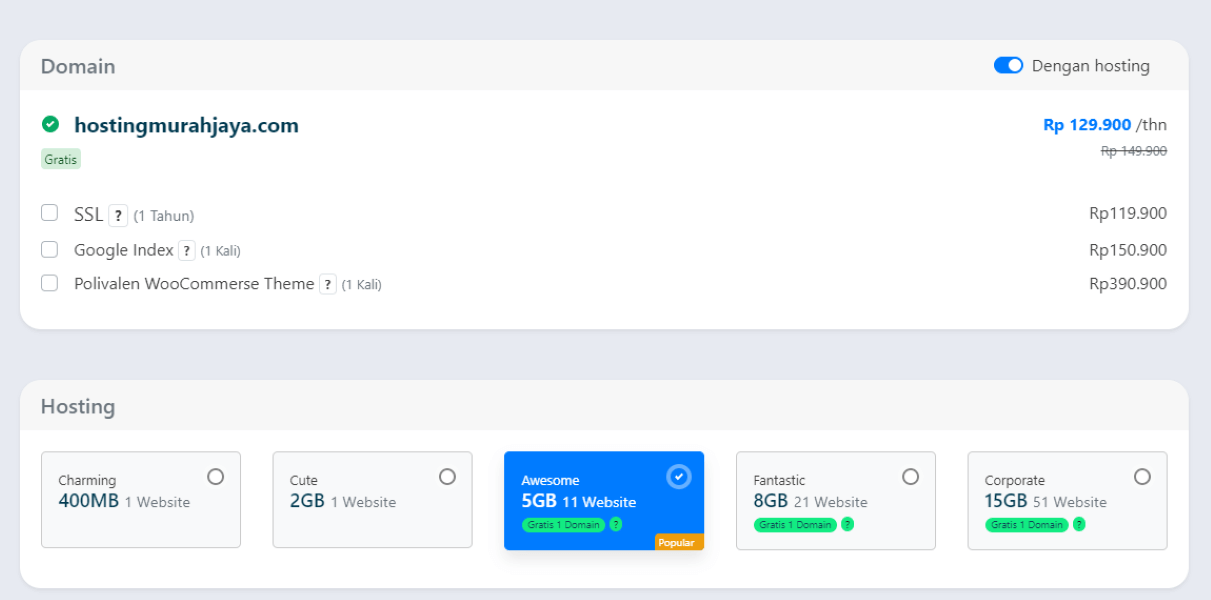1211x600 pixels.
Task: Open the Corporate plan's green help icon
Action: click(x=1078, y=524)
